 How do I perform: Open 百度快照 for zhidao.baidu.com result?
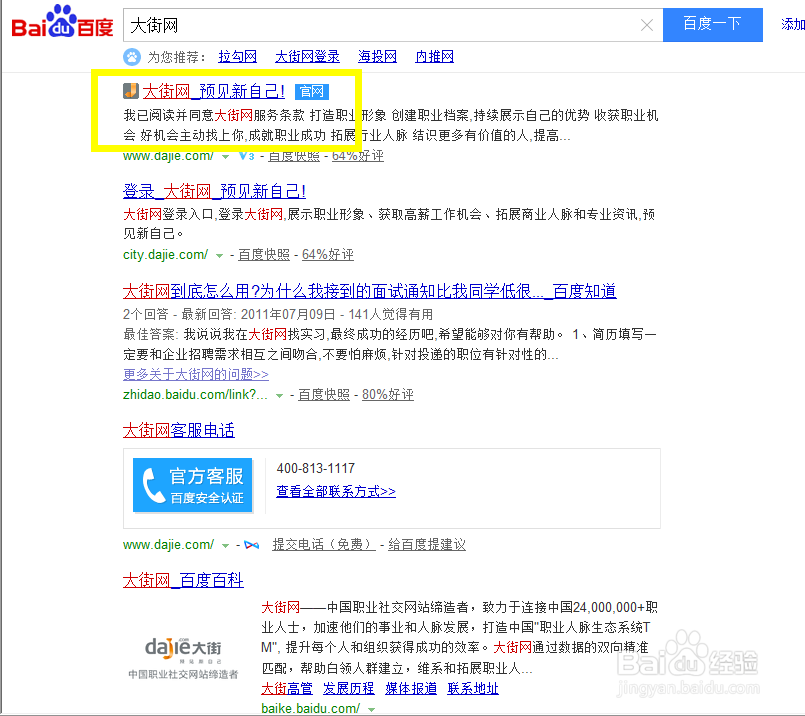point(324,395)
